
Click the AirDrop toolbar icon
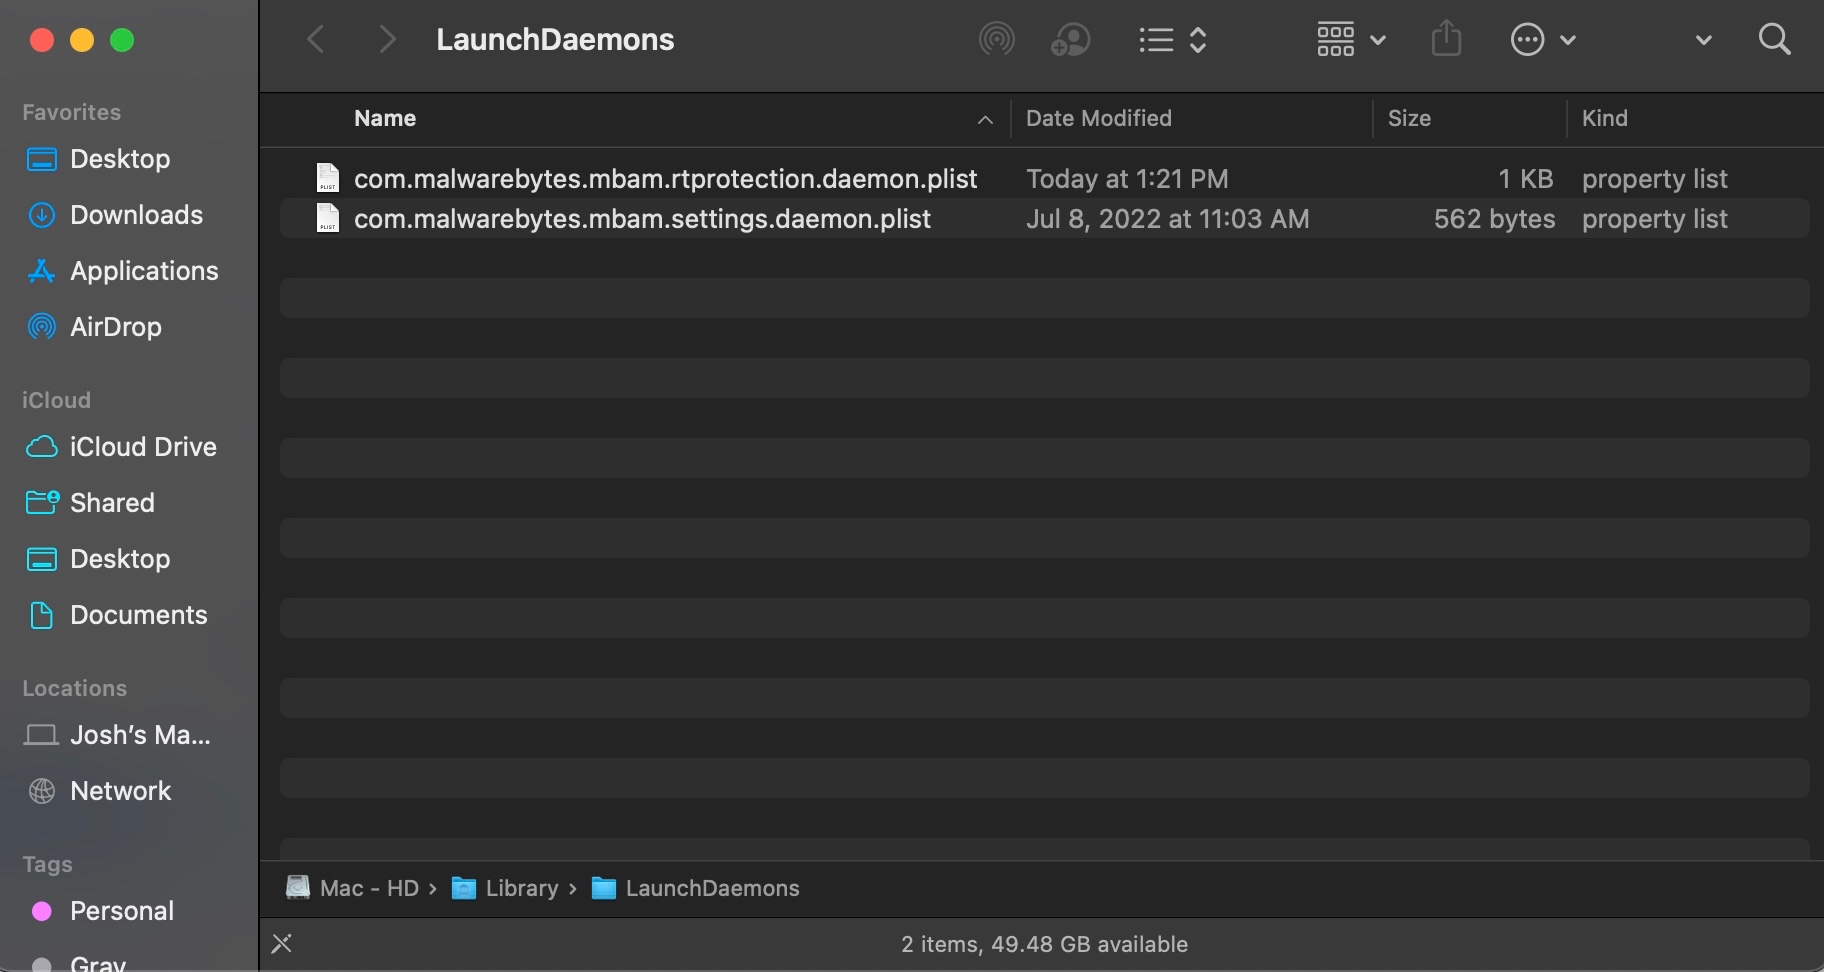[x=996, y=40]
